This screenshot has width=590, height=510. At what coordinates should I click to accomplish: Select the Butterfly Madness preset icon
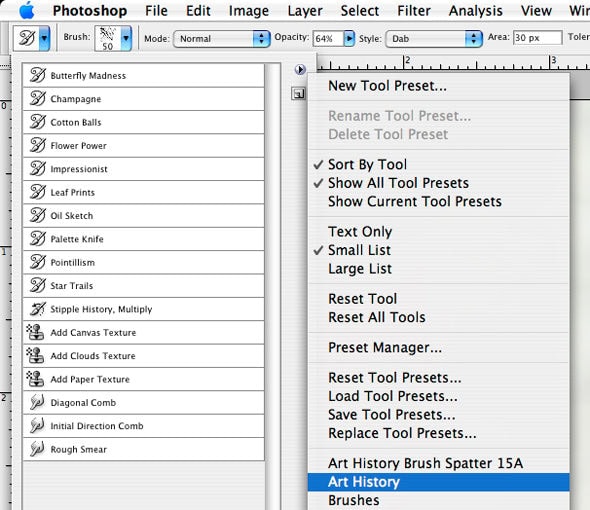pos(38,75)
